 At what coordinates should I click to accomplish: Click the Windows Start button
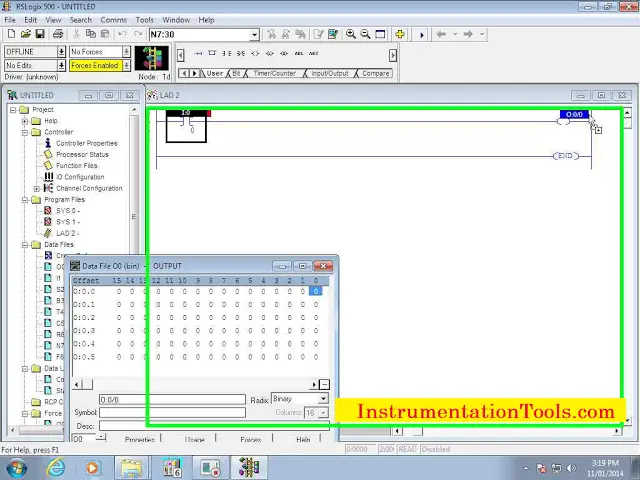click(x=17, y=468)
